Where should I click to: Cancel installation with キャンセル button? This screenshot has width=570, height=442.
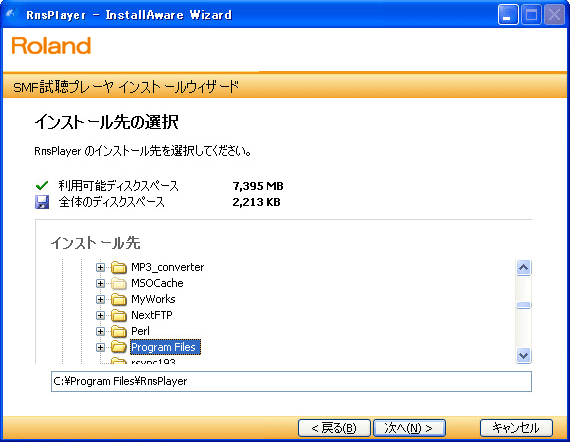tap(516, 428)
